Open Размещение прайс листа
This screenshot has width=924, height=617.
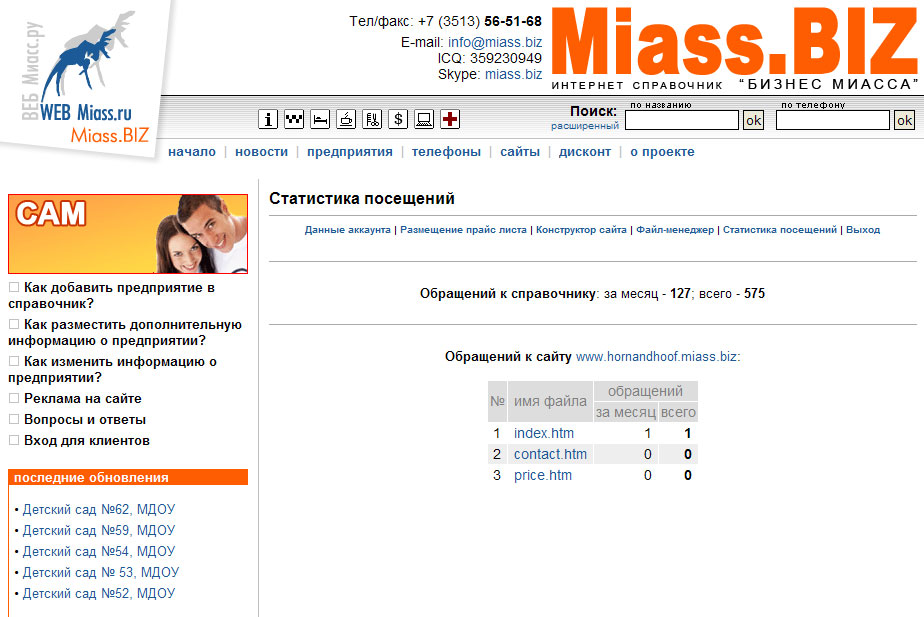463,230
